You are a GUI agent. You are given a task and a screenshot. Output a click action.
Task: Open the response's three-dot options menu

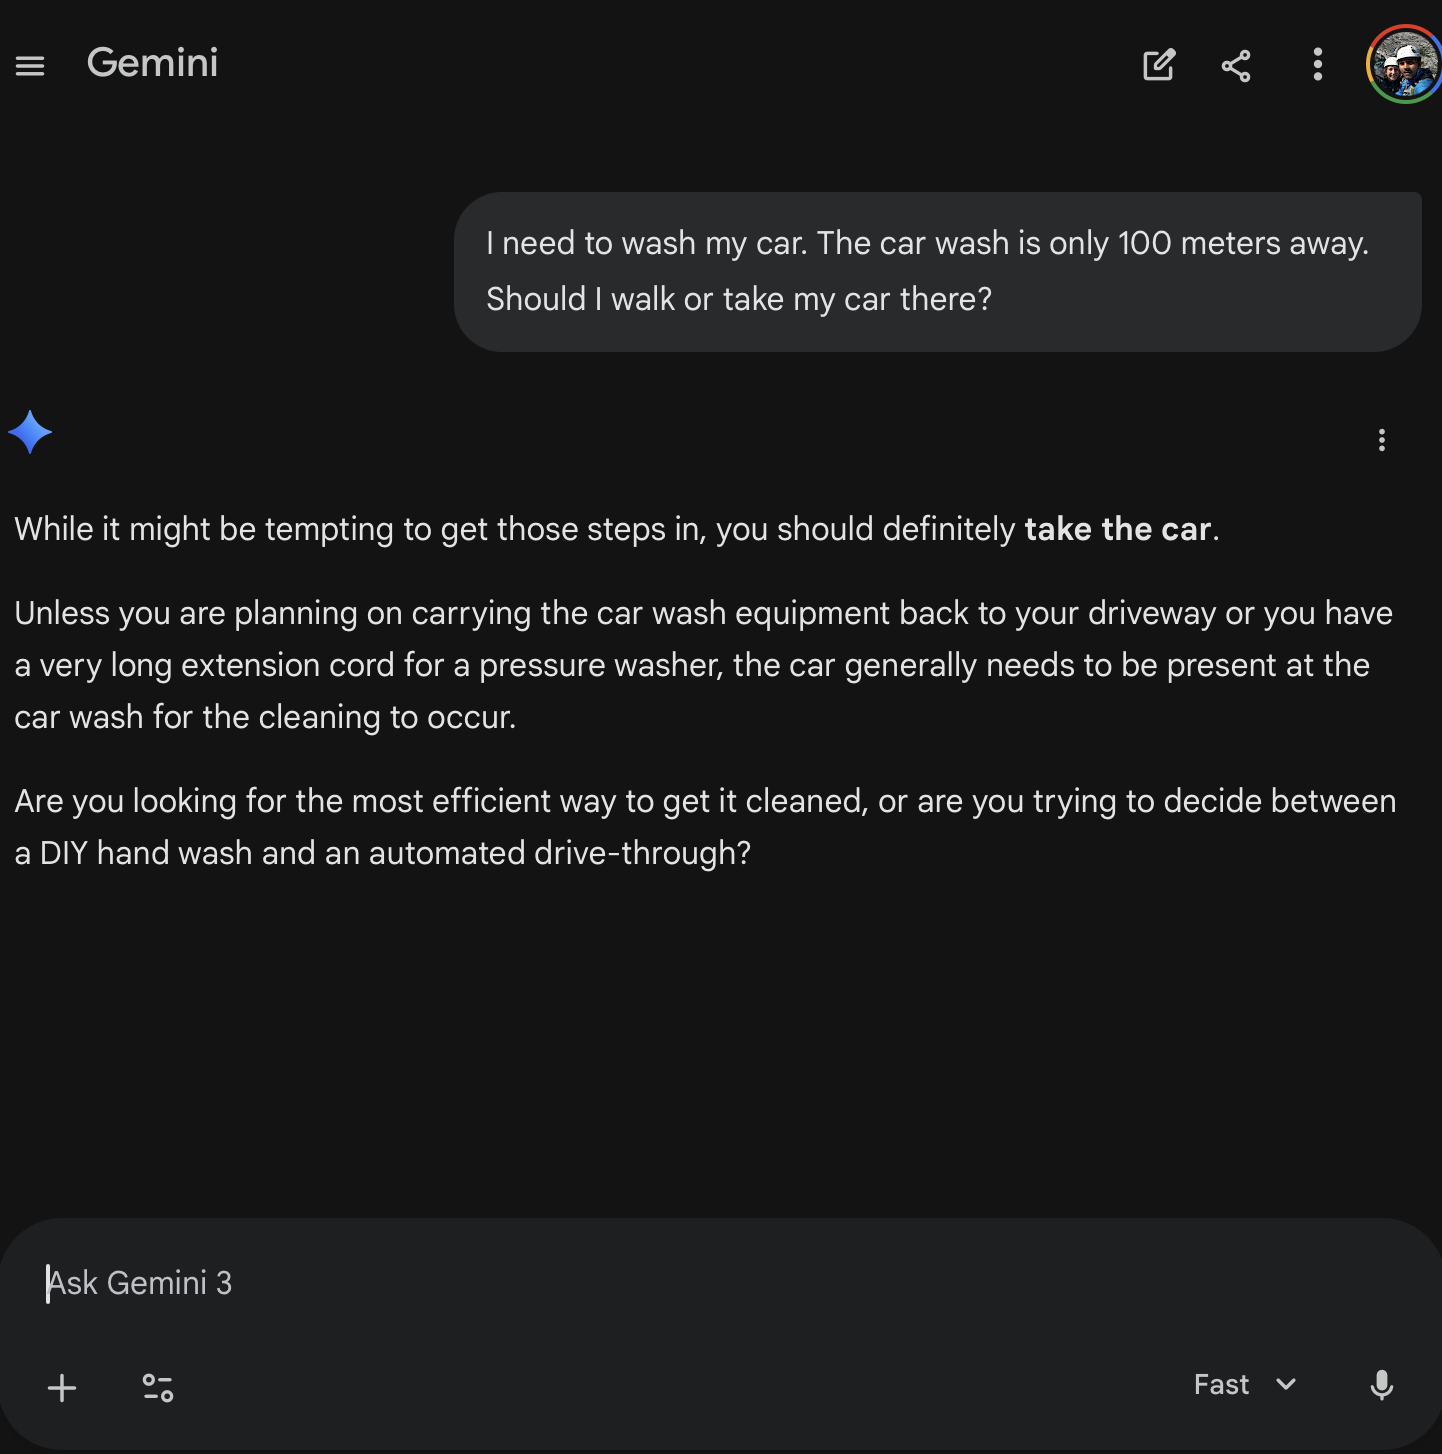[1381, 440]
